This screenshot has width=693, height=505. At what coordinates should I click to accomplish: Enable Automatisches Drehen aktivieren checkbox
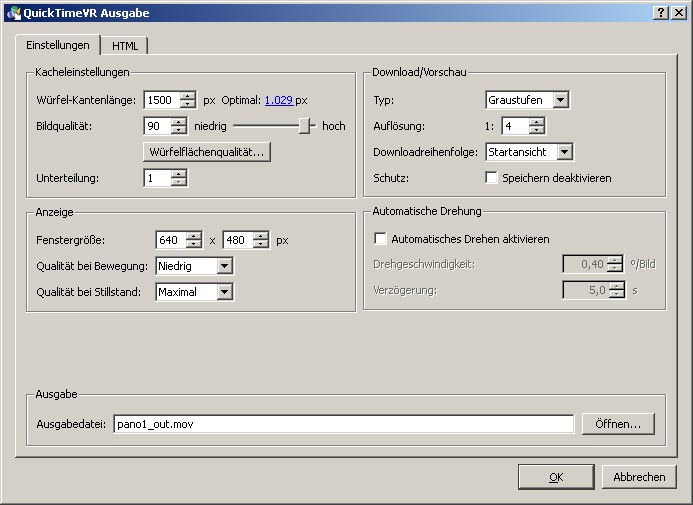[380, 239]
